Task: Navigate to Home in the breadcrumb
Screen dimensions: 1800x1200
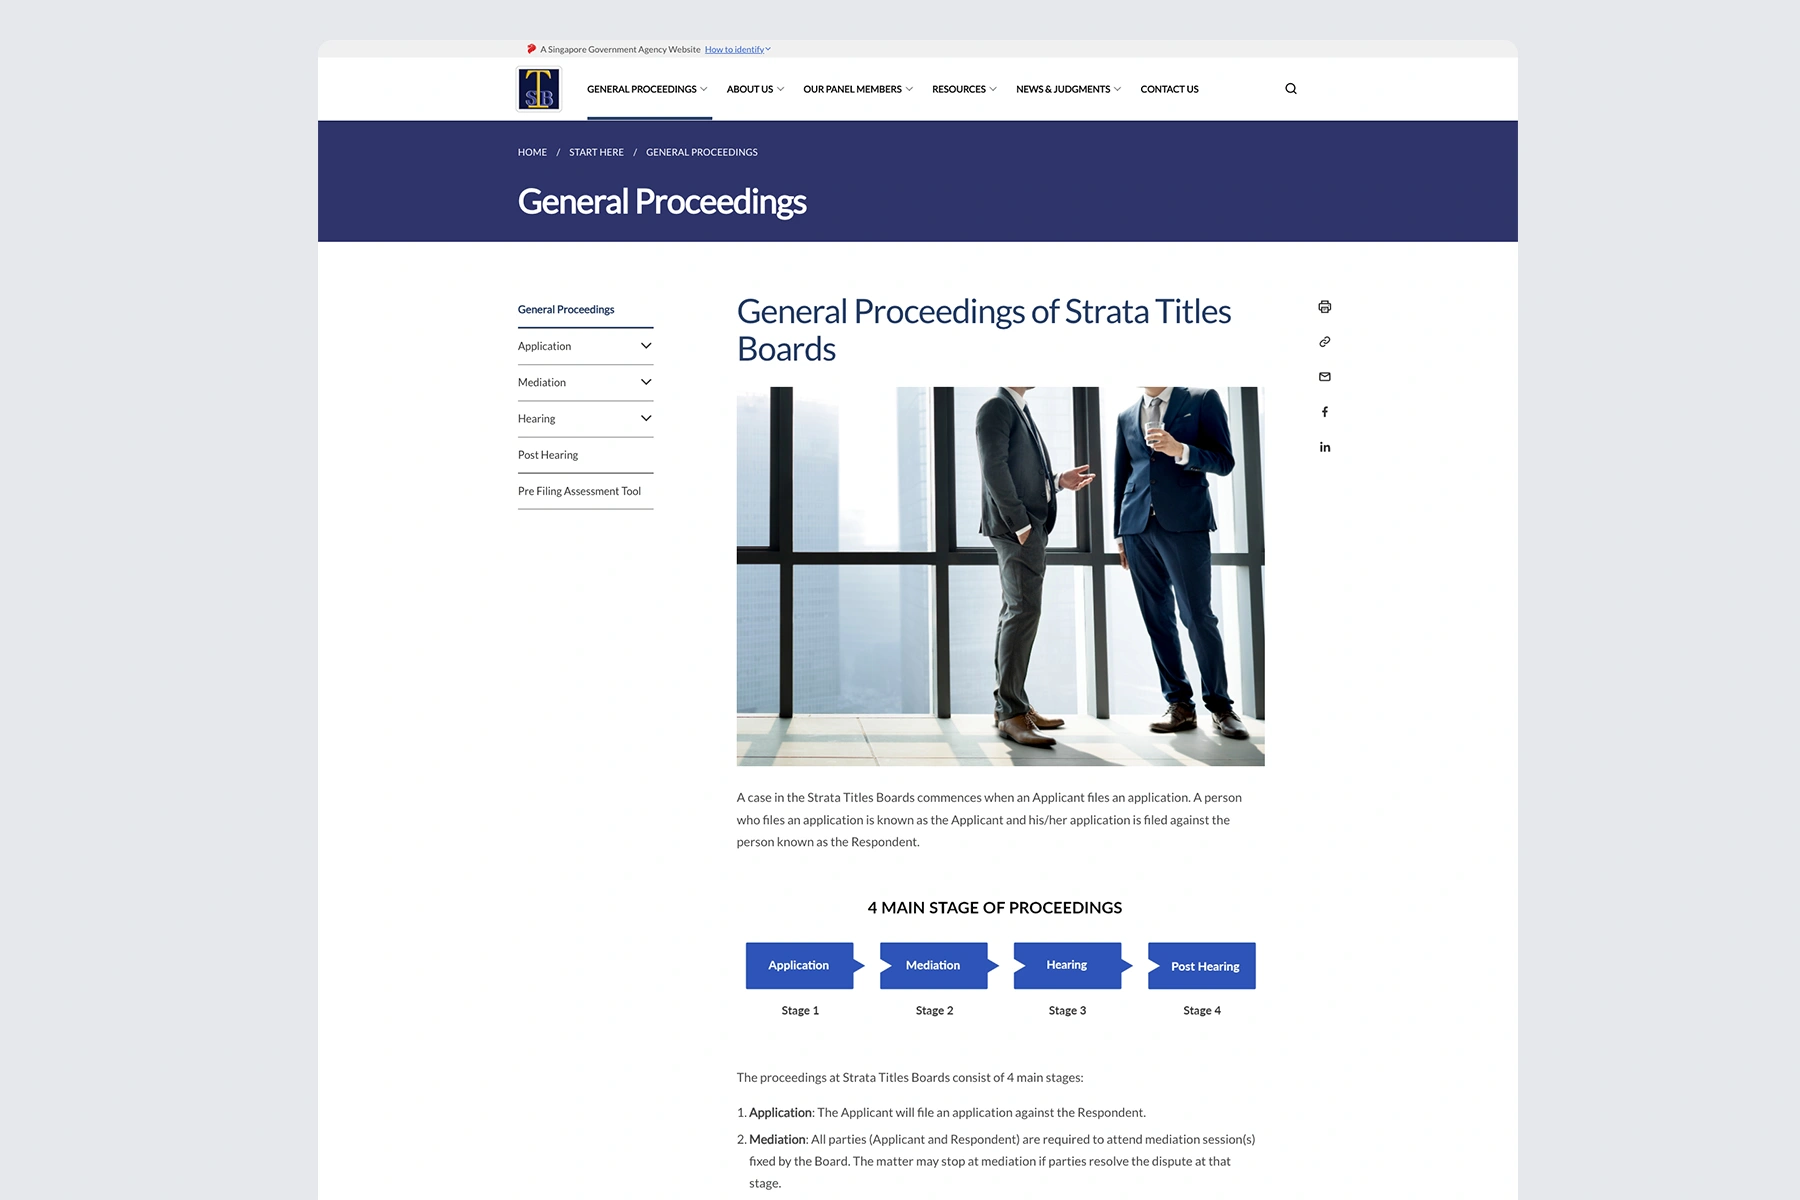Action: tap(532, 152)
